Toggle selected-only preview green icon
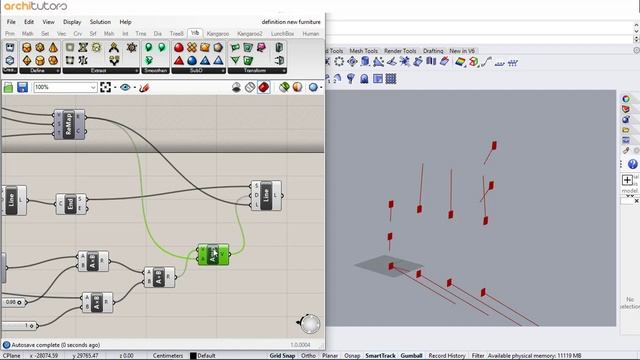 284,87
